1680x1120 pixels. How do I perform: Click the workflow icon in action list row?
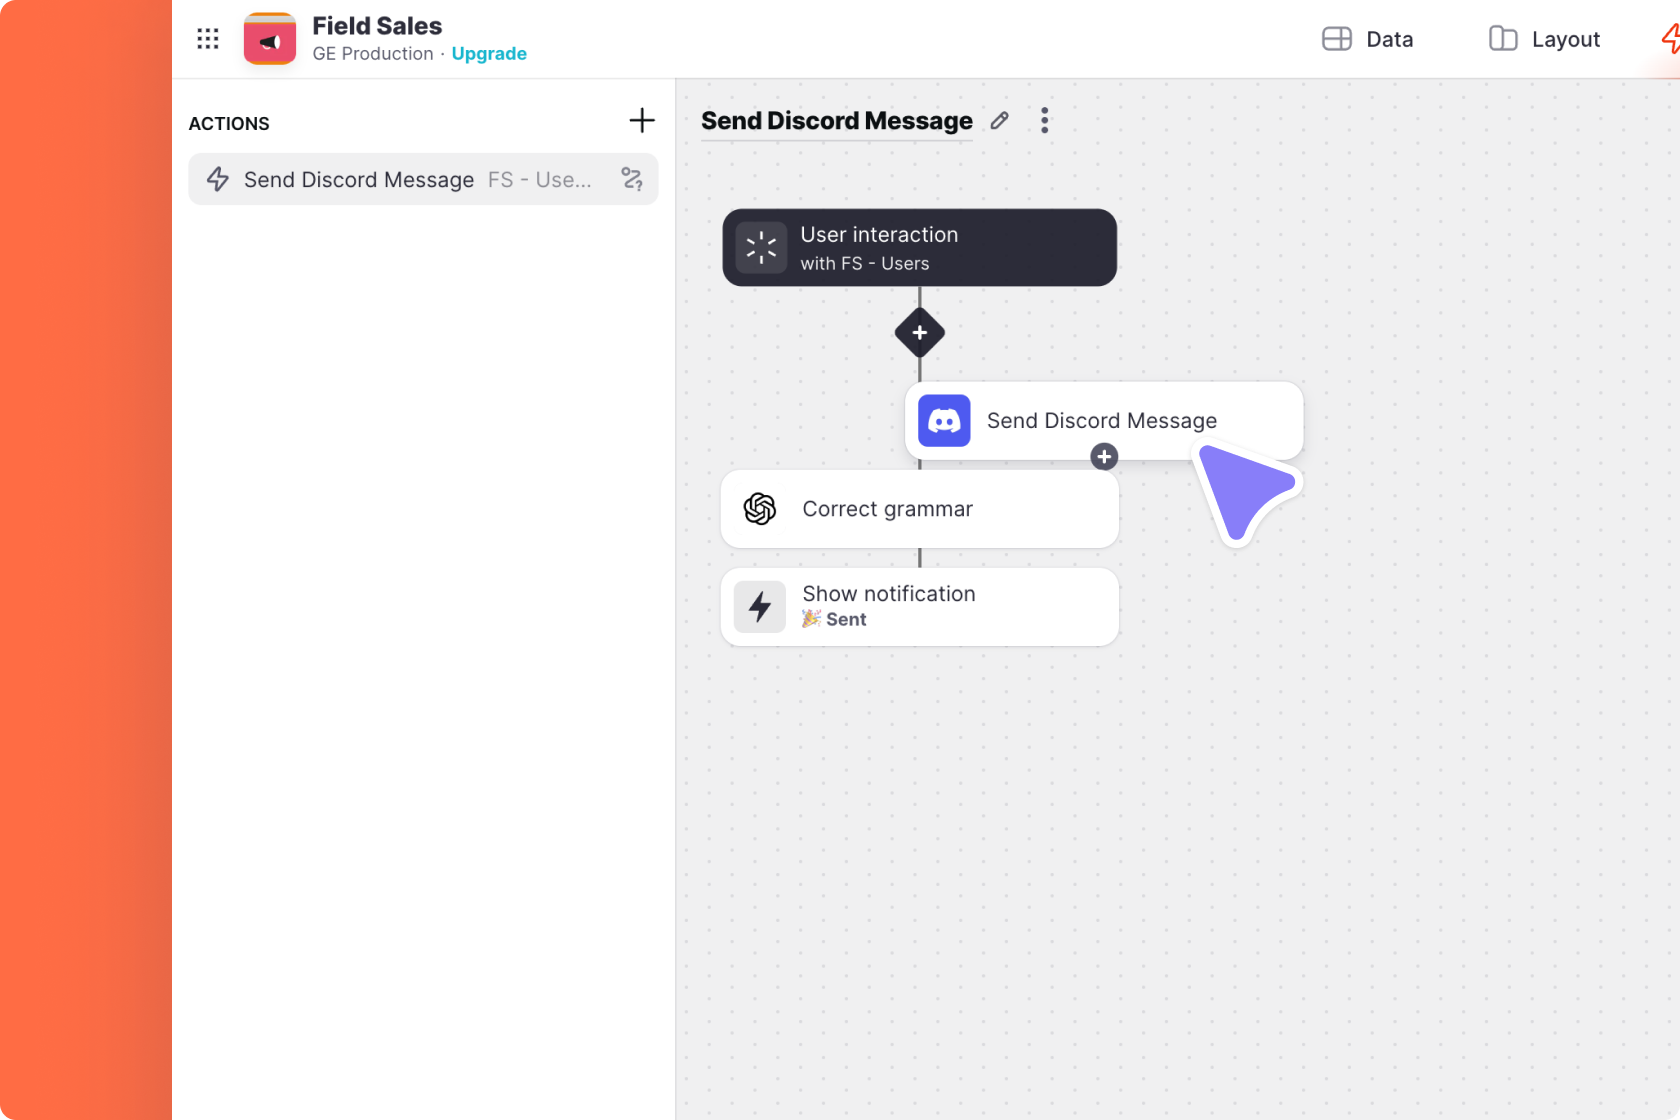(631, 179)
